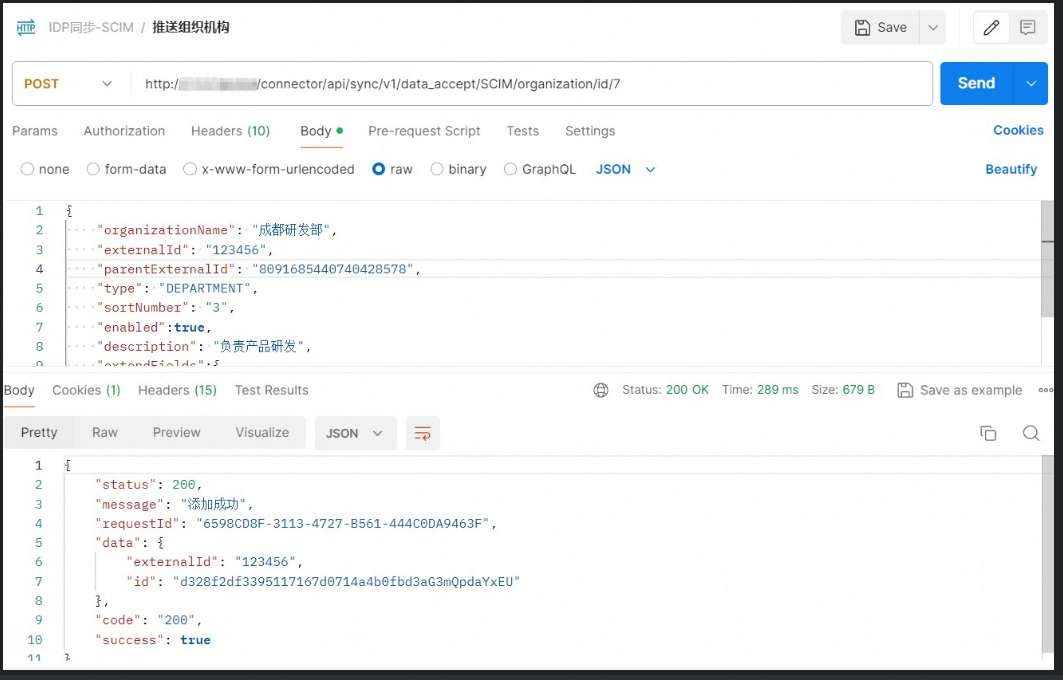This screenshot has width=1063, height=680.
Task: Select the form-data radio button
Action: (x=93, y=169)
